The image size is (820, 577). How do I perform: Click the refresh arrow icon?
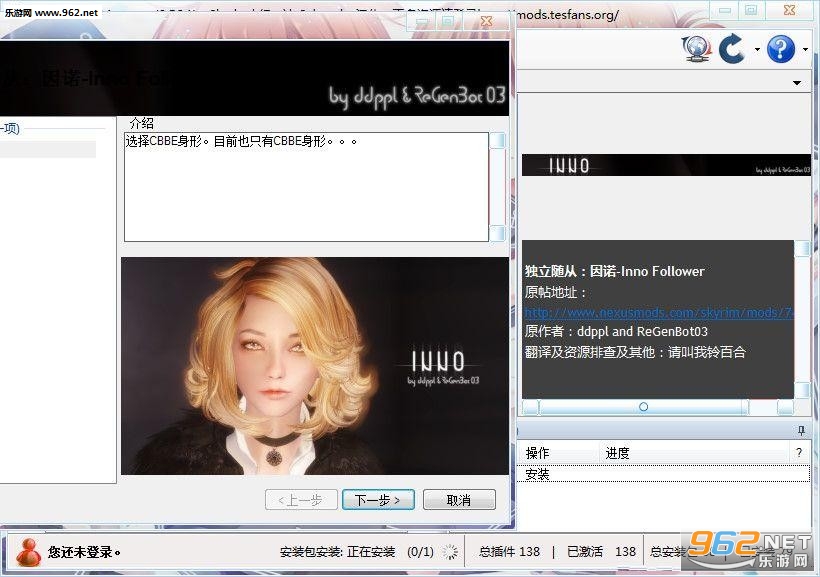pyautogui.click(x=732, y=49)
